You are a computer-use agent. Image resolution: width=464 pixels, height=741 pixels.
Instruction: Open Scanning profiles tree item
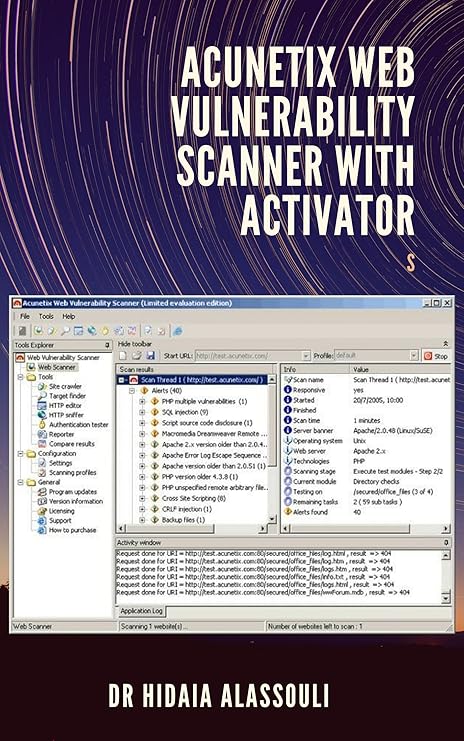pyautogui.click(x=72, y=472)
